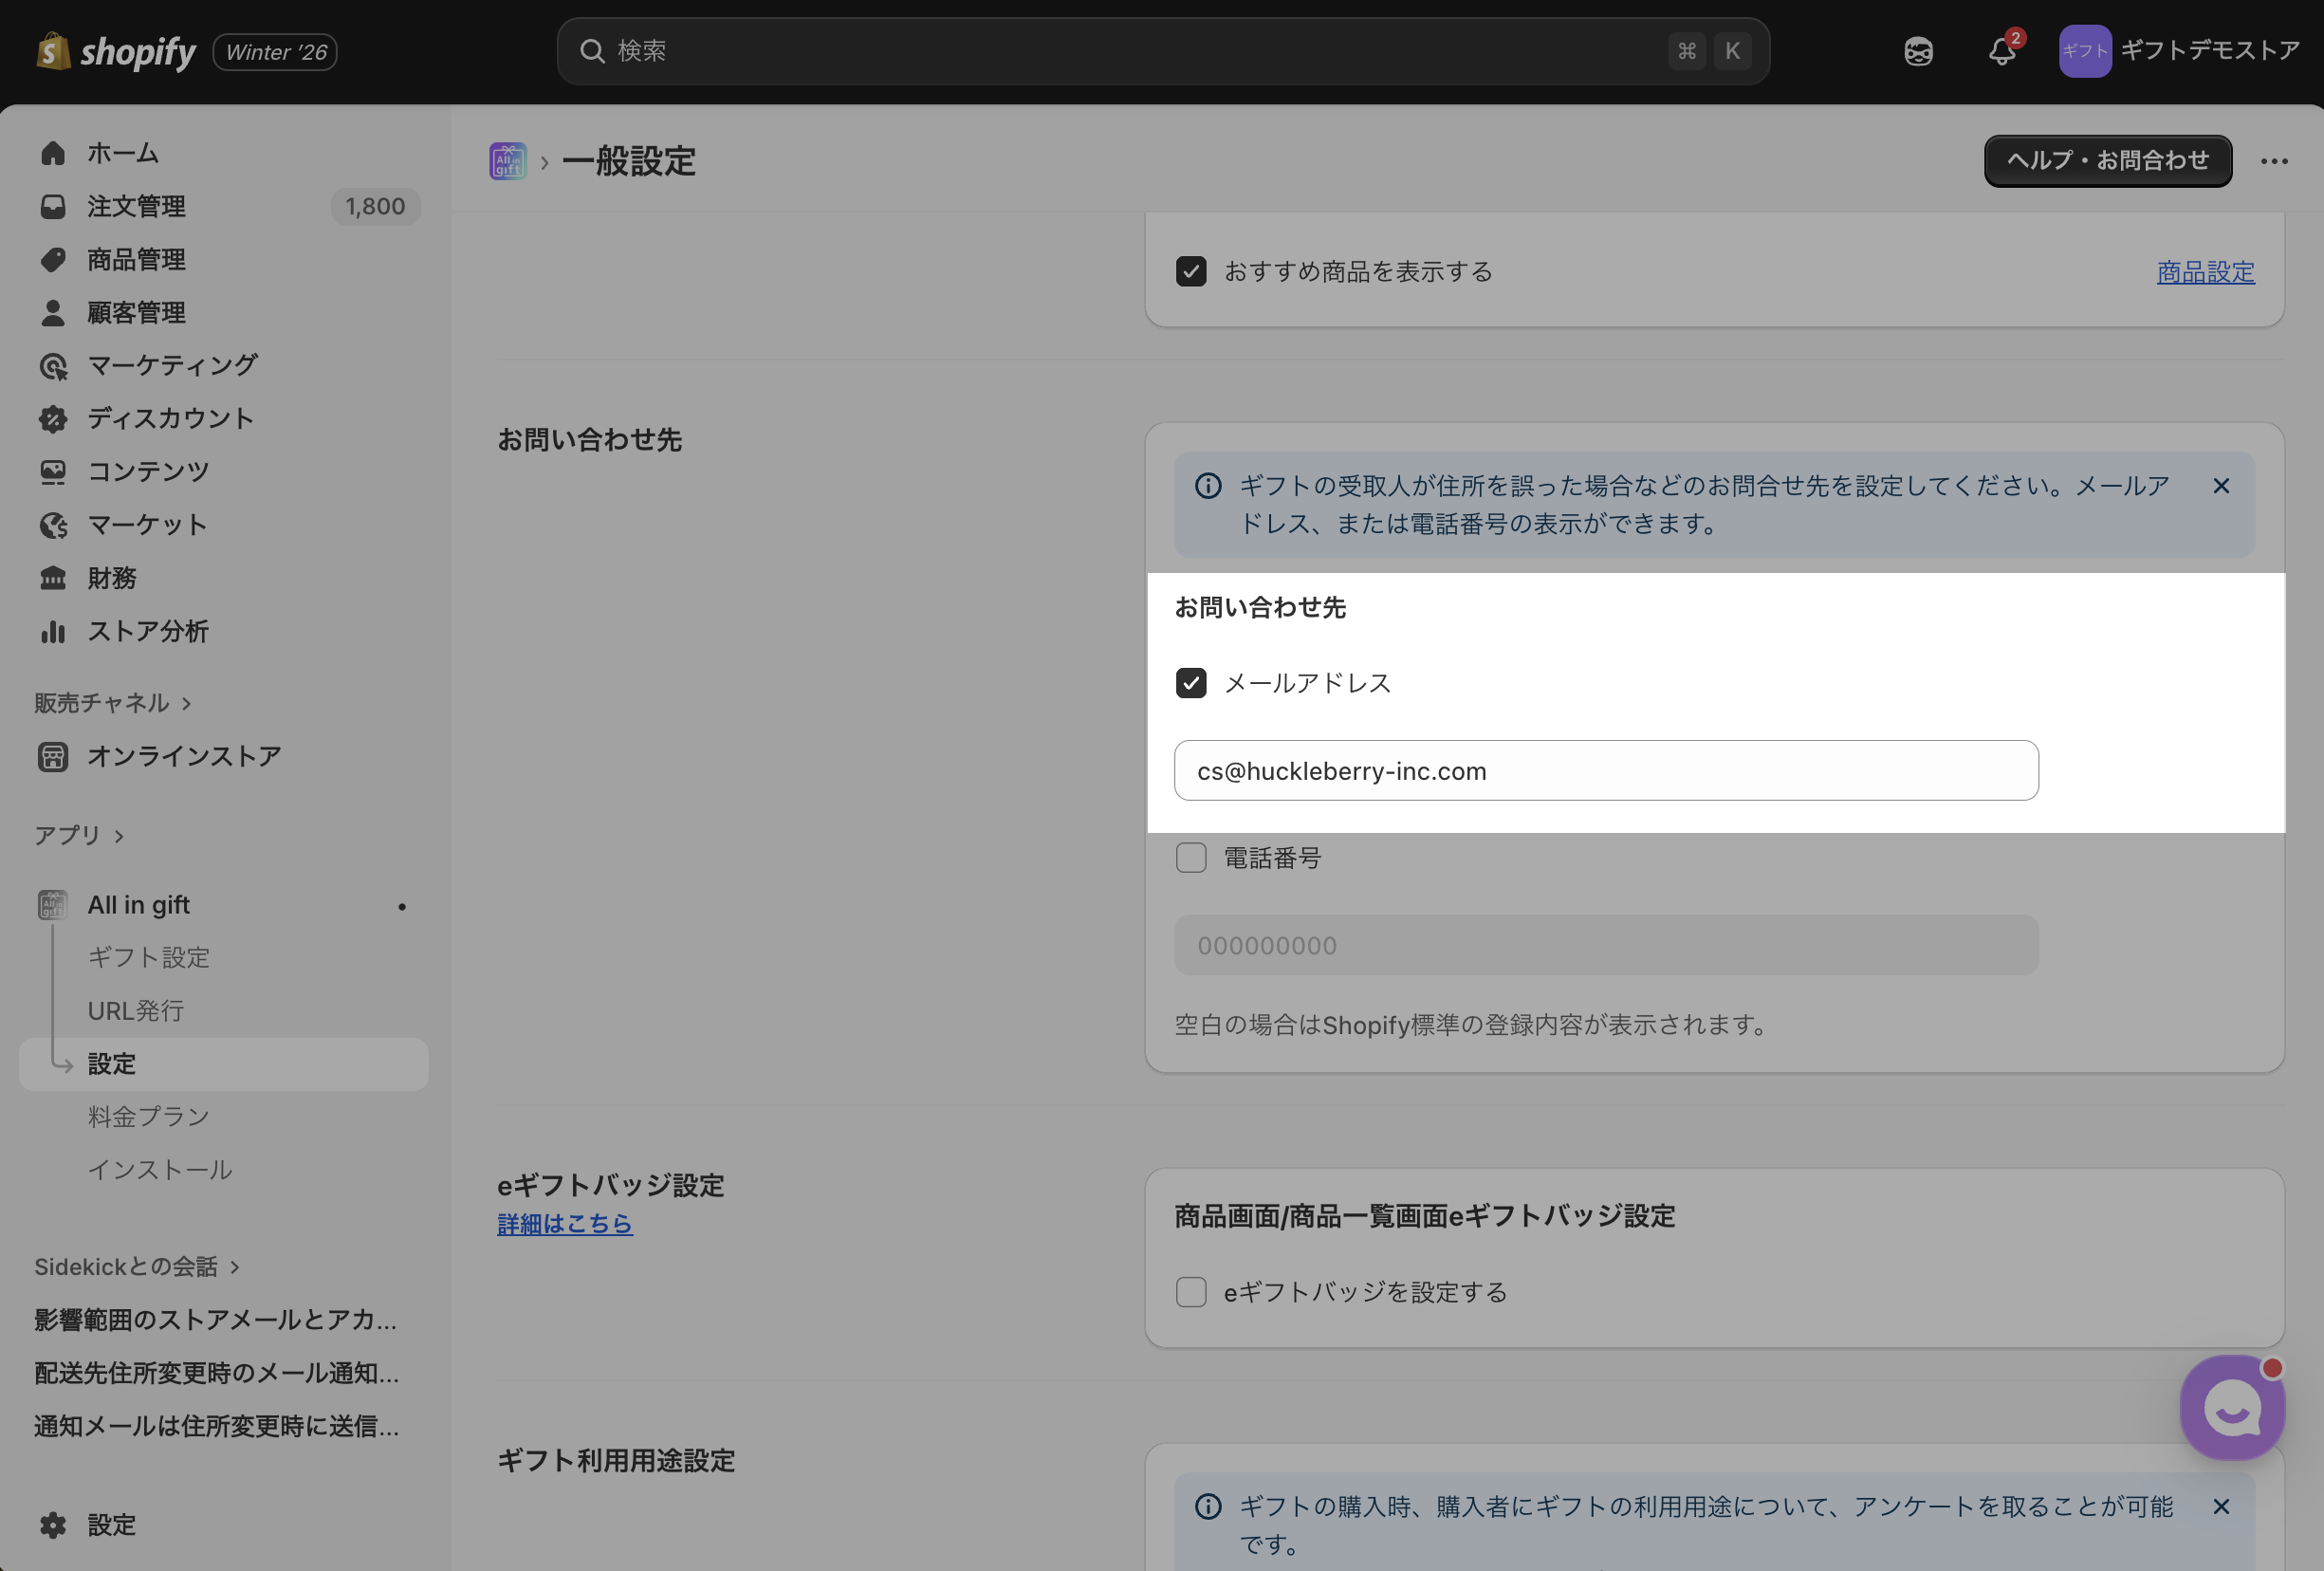Open the ギフト設定 submenu item
This screenshot has height=1571, width=2324.
(x=148, y=957)
